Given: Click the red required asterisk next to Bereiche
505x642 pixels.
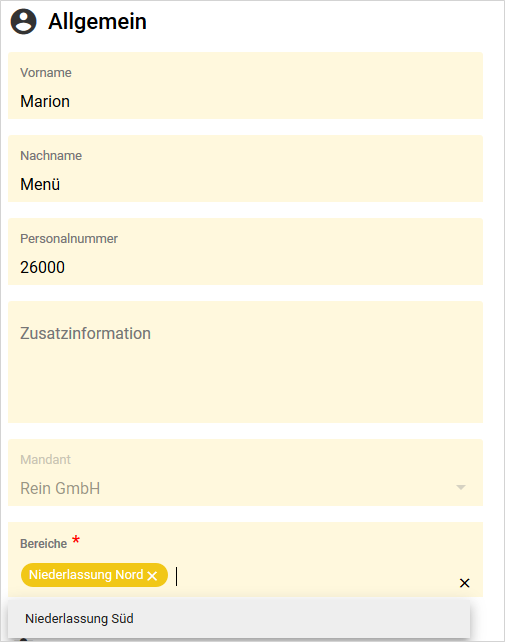Looking at the screenshot, I should point(76,540).
